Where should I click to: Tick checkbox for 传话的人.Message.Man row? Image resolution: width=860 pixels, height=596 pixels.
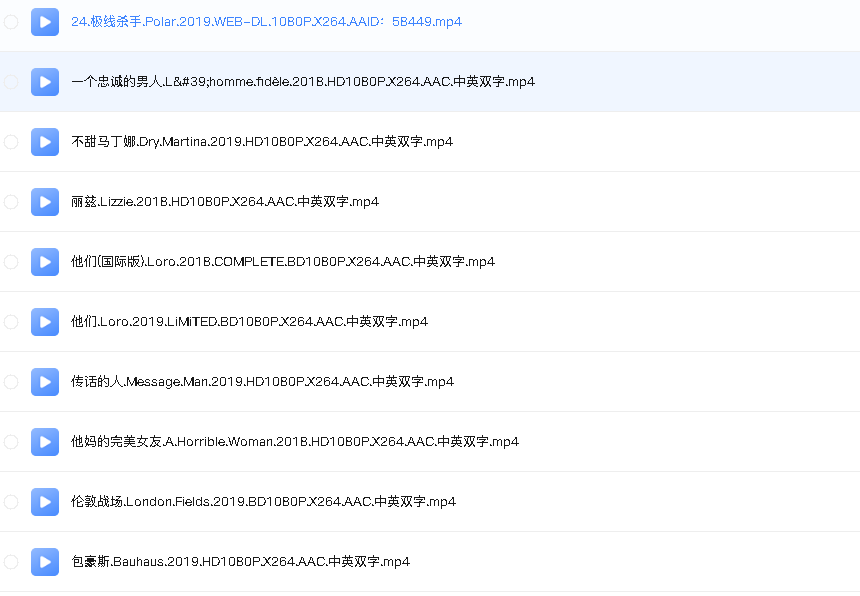click(11, 382)
